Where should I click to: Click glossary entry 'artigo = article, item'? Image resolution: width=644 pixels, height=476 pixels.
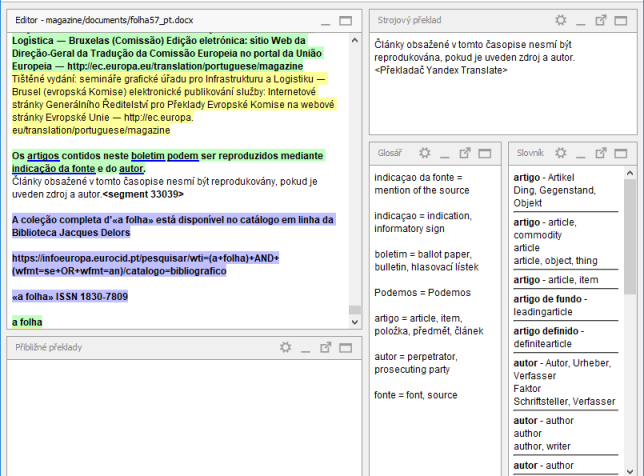point(429,324)
